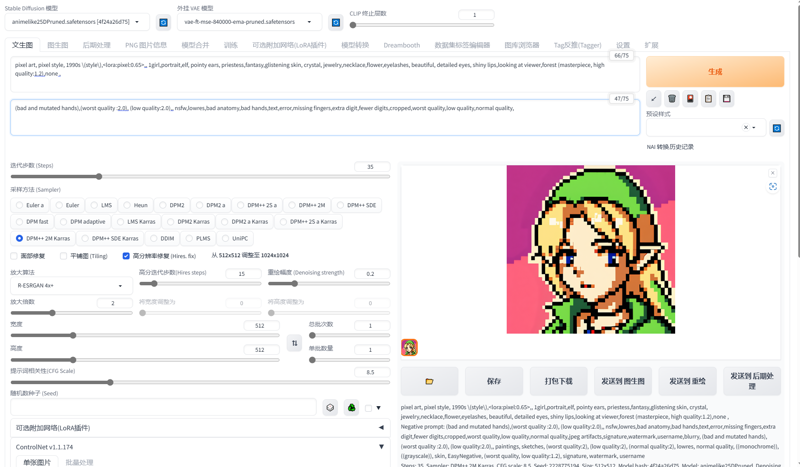
Task: Click the 保存 save button
Action: [493, 381]
